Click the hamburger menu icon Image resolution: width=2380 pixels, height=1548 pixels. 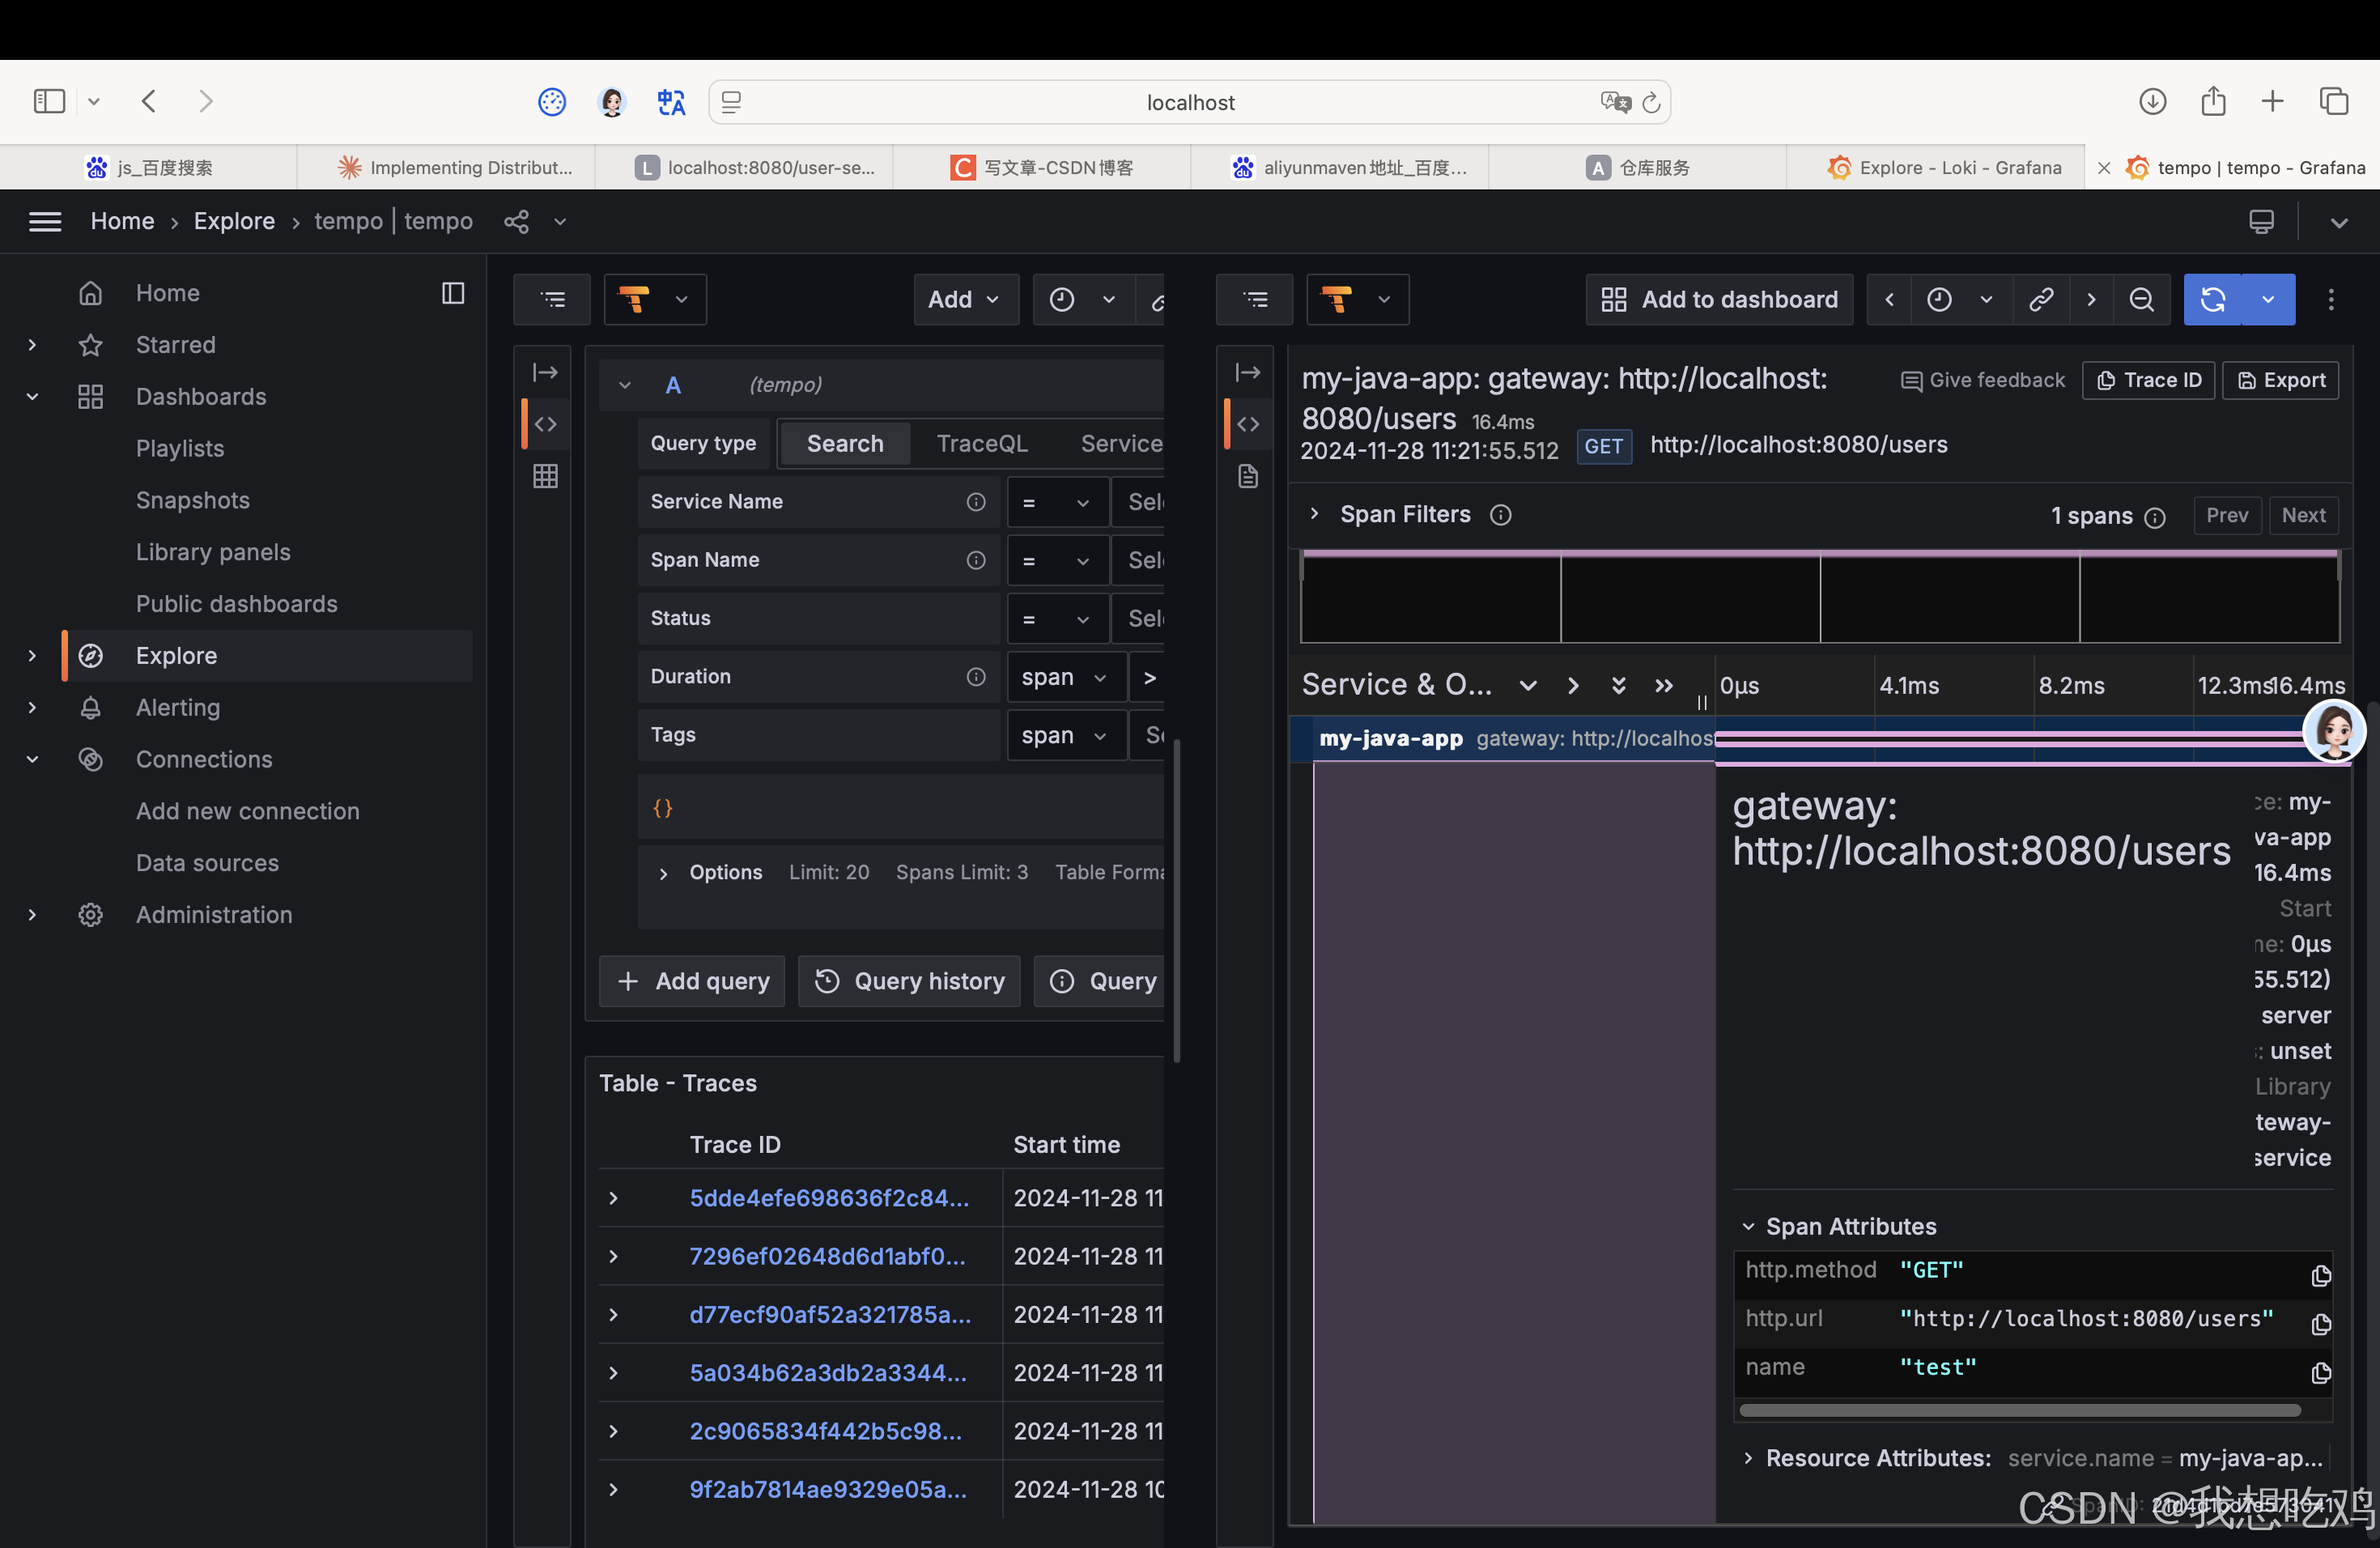[x=45, y=221]
